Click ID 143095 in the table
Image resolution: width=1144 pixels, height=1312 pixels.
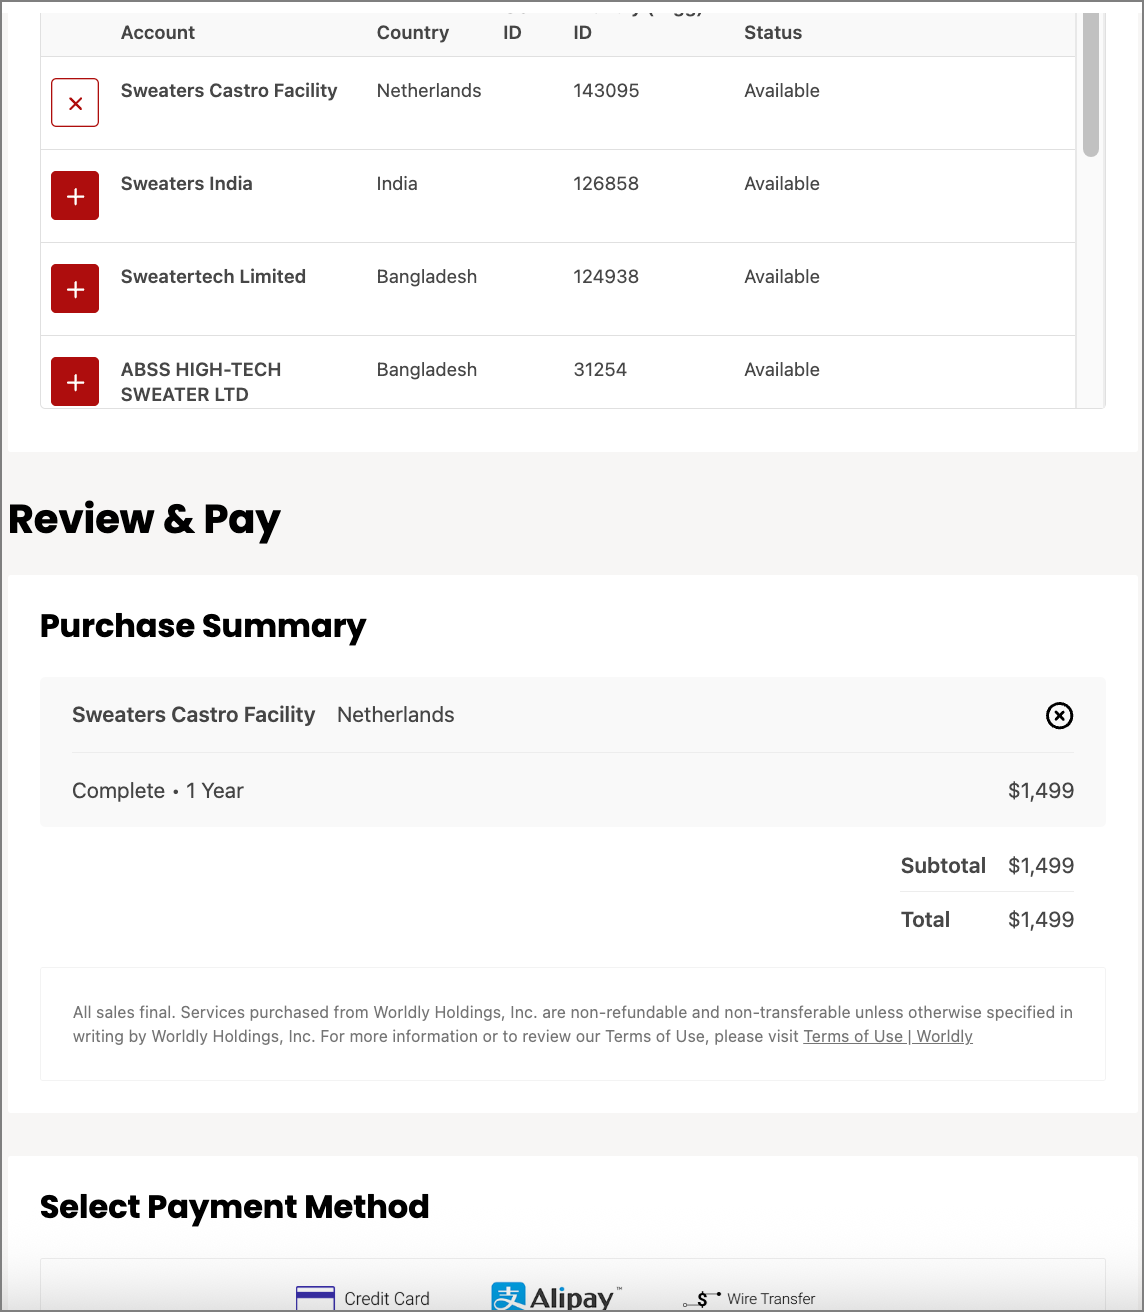(606, 91)
